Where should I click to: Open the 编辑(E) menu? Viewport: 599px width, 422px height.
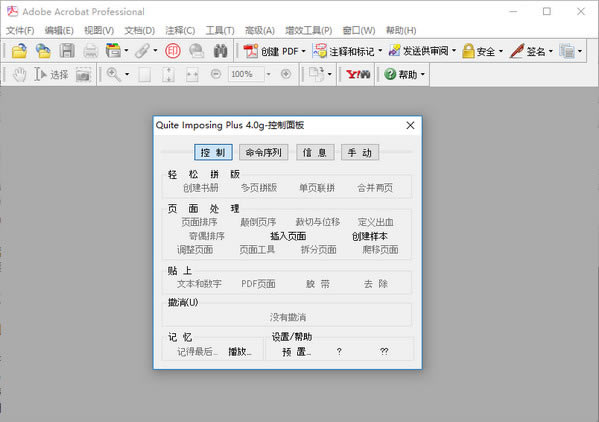[59, 30]
